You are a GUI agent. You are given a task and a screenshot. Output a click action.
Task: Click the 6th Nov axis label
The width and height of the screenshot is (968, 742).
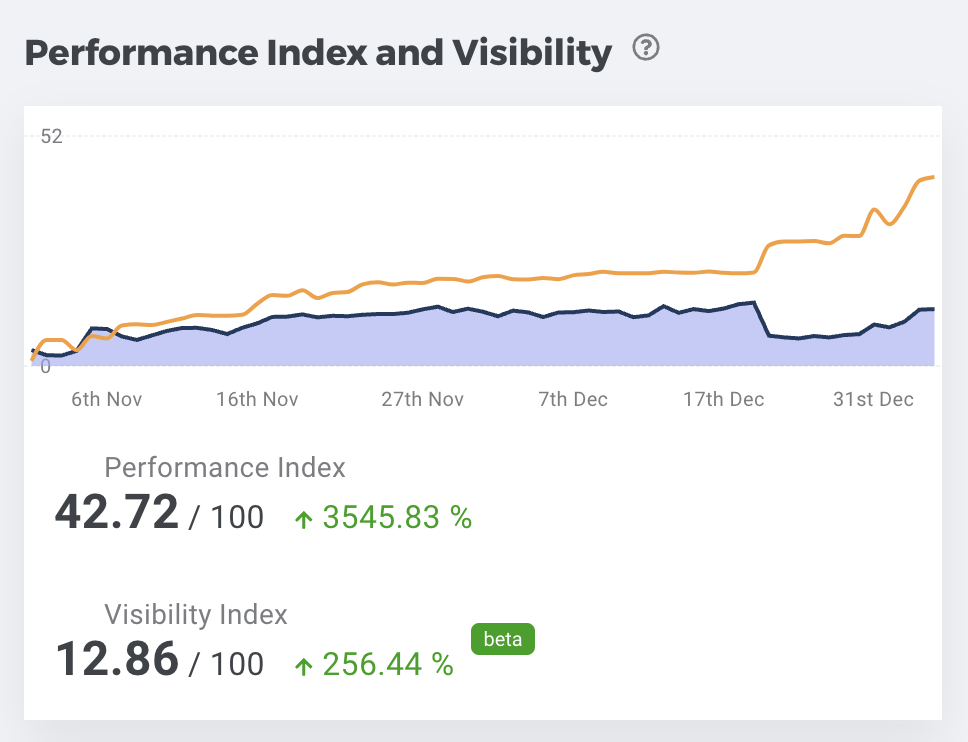pyautogui.click(x=107, y=399)
